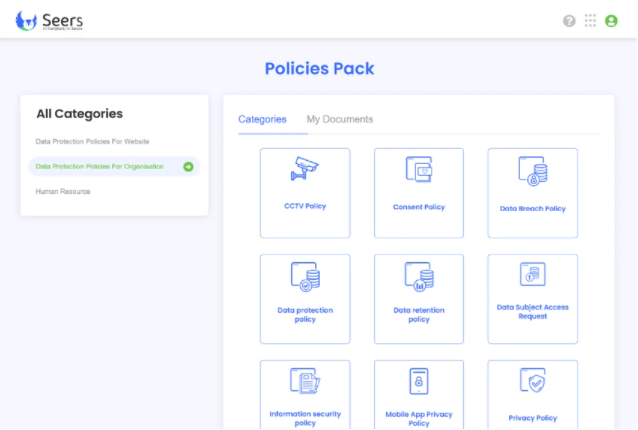The width and height of the screenshot is (638, 430).
Task: Click the Information security policy document icon
Action: (x=305, y=381)
